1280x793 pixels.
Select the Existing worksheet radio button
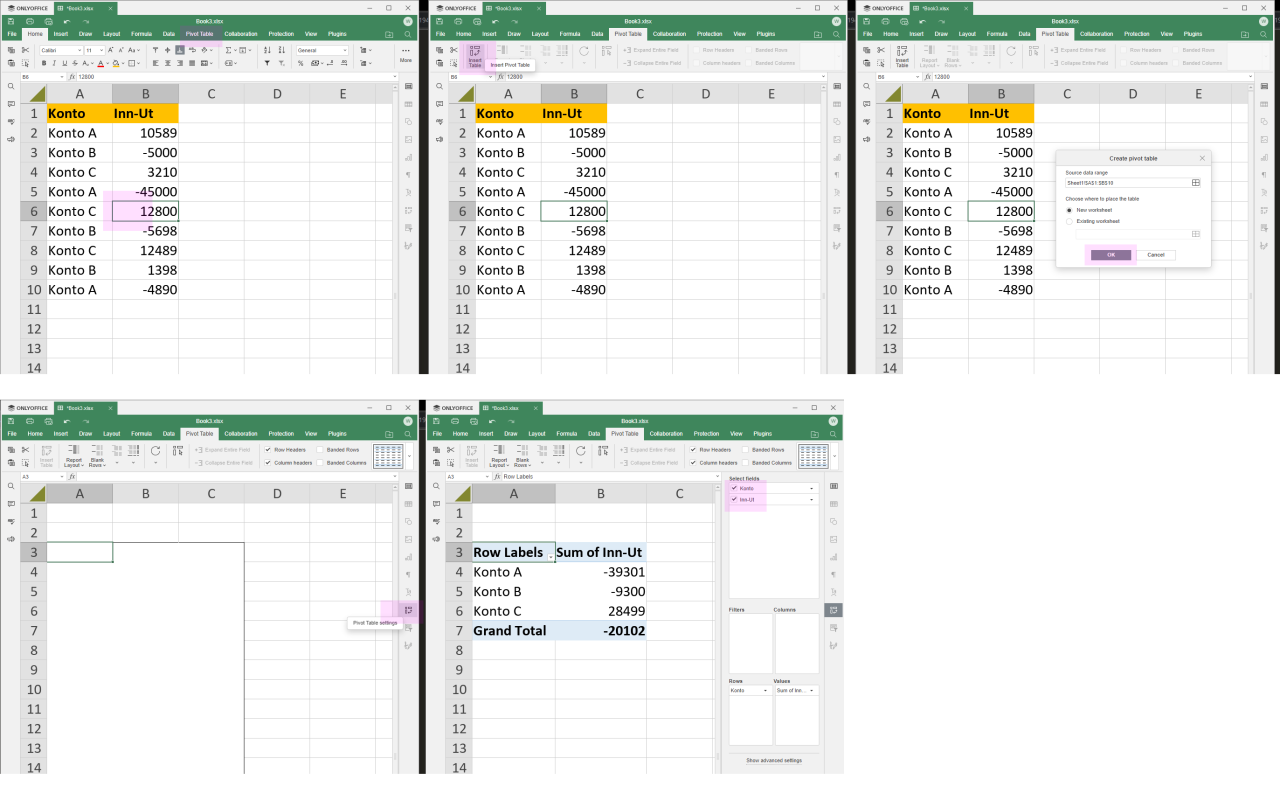pyautogui.click(x=1069, y=220)
